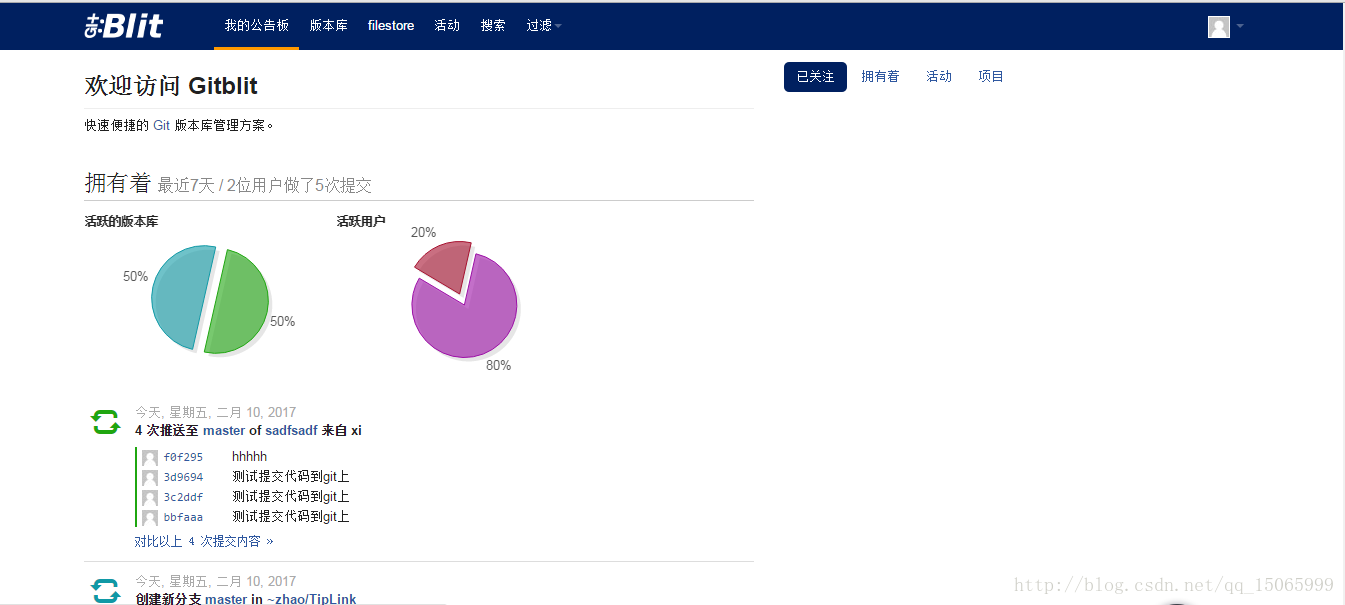
Task: Open ~zhao/TipLink repository link
Action: pyautogui.click(x=311, y=599)
